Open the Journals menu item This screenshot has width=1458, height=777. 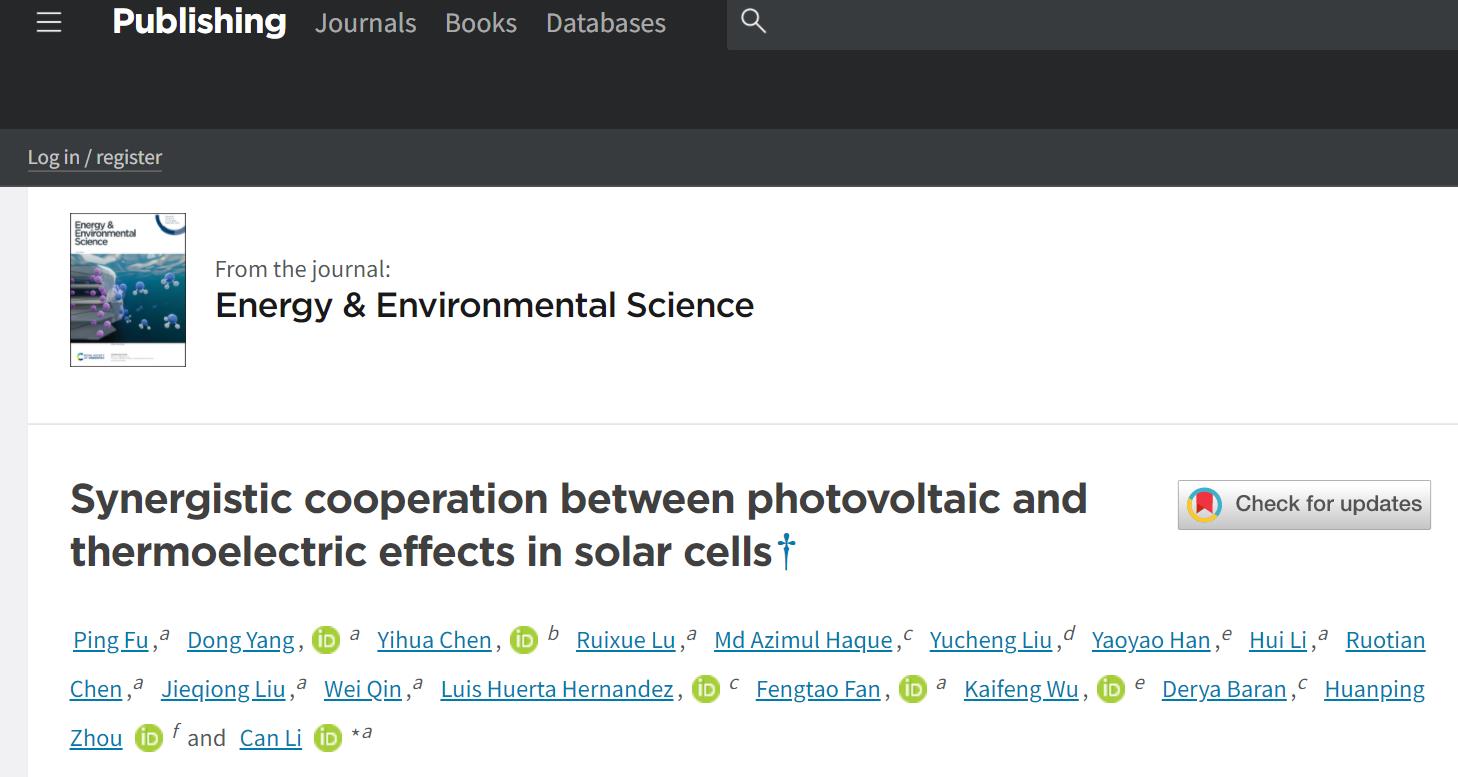[365, 23]
